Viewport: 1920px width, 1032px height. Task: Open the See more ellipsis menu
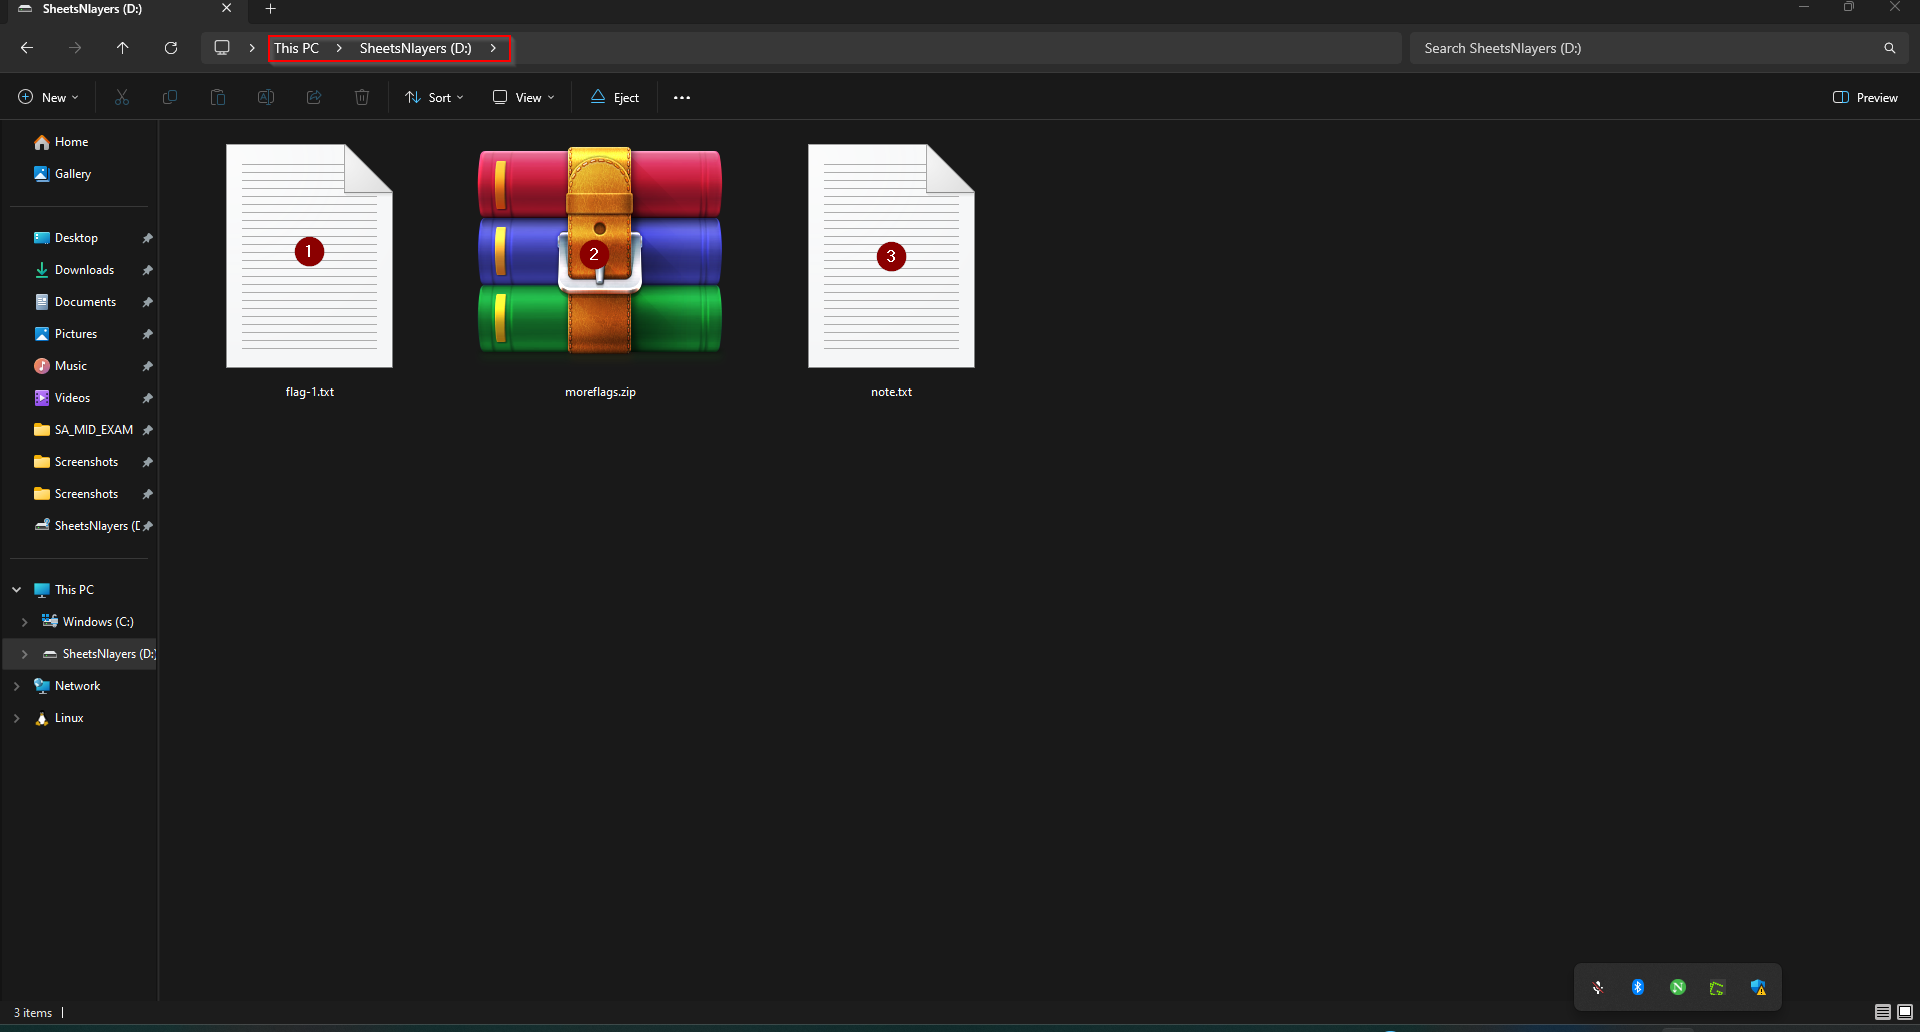coord(682,97)
